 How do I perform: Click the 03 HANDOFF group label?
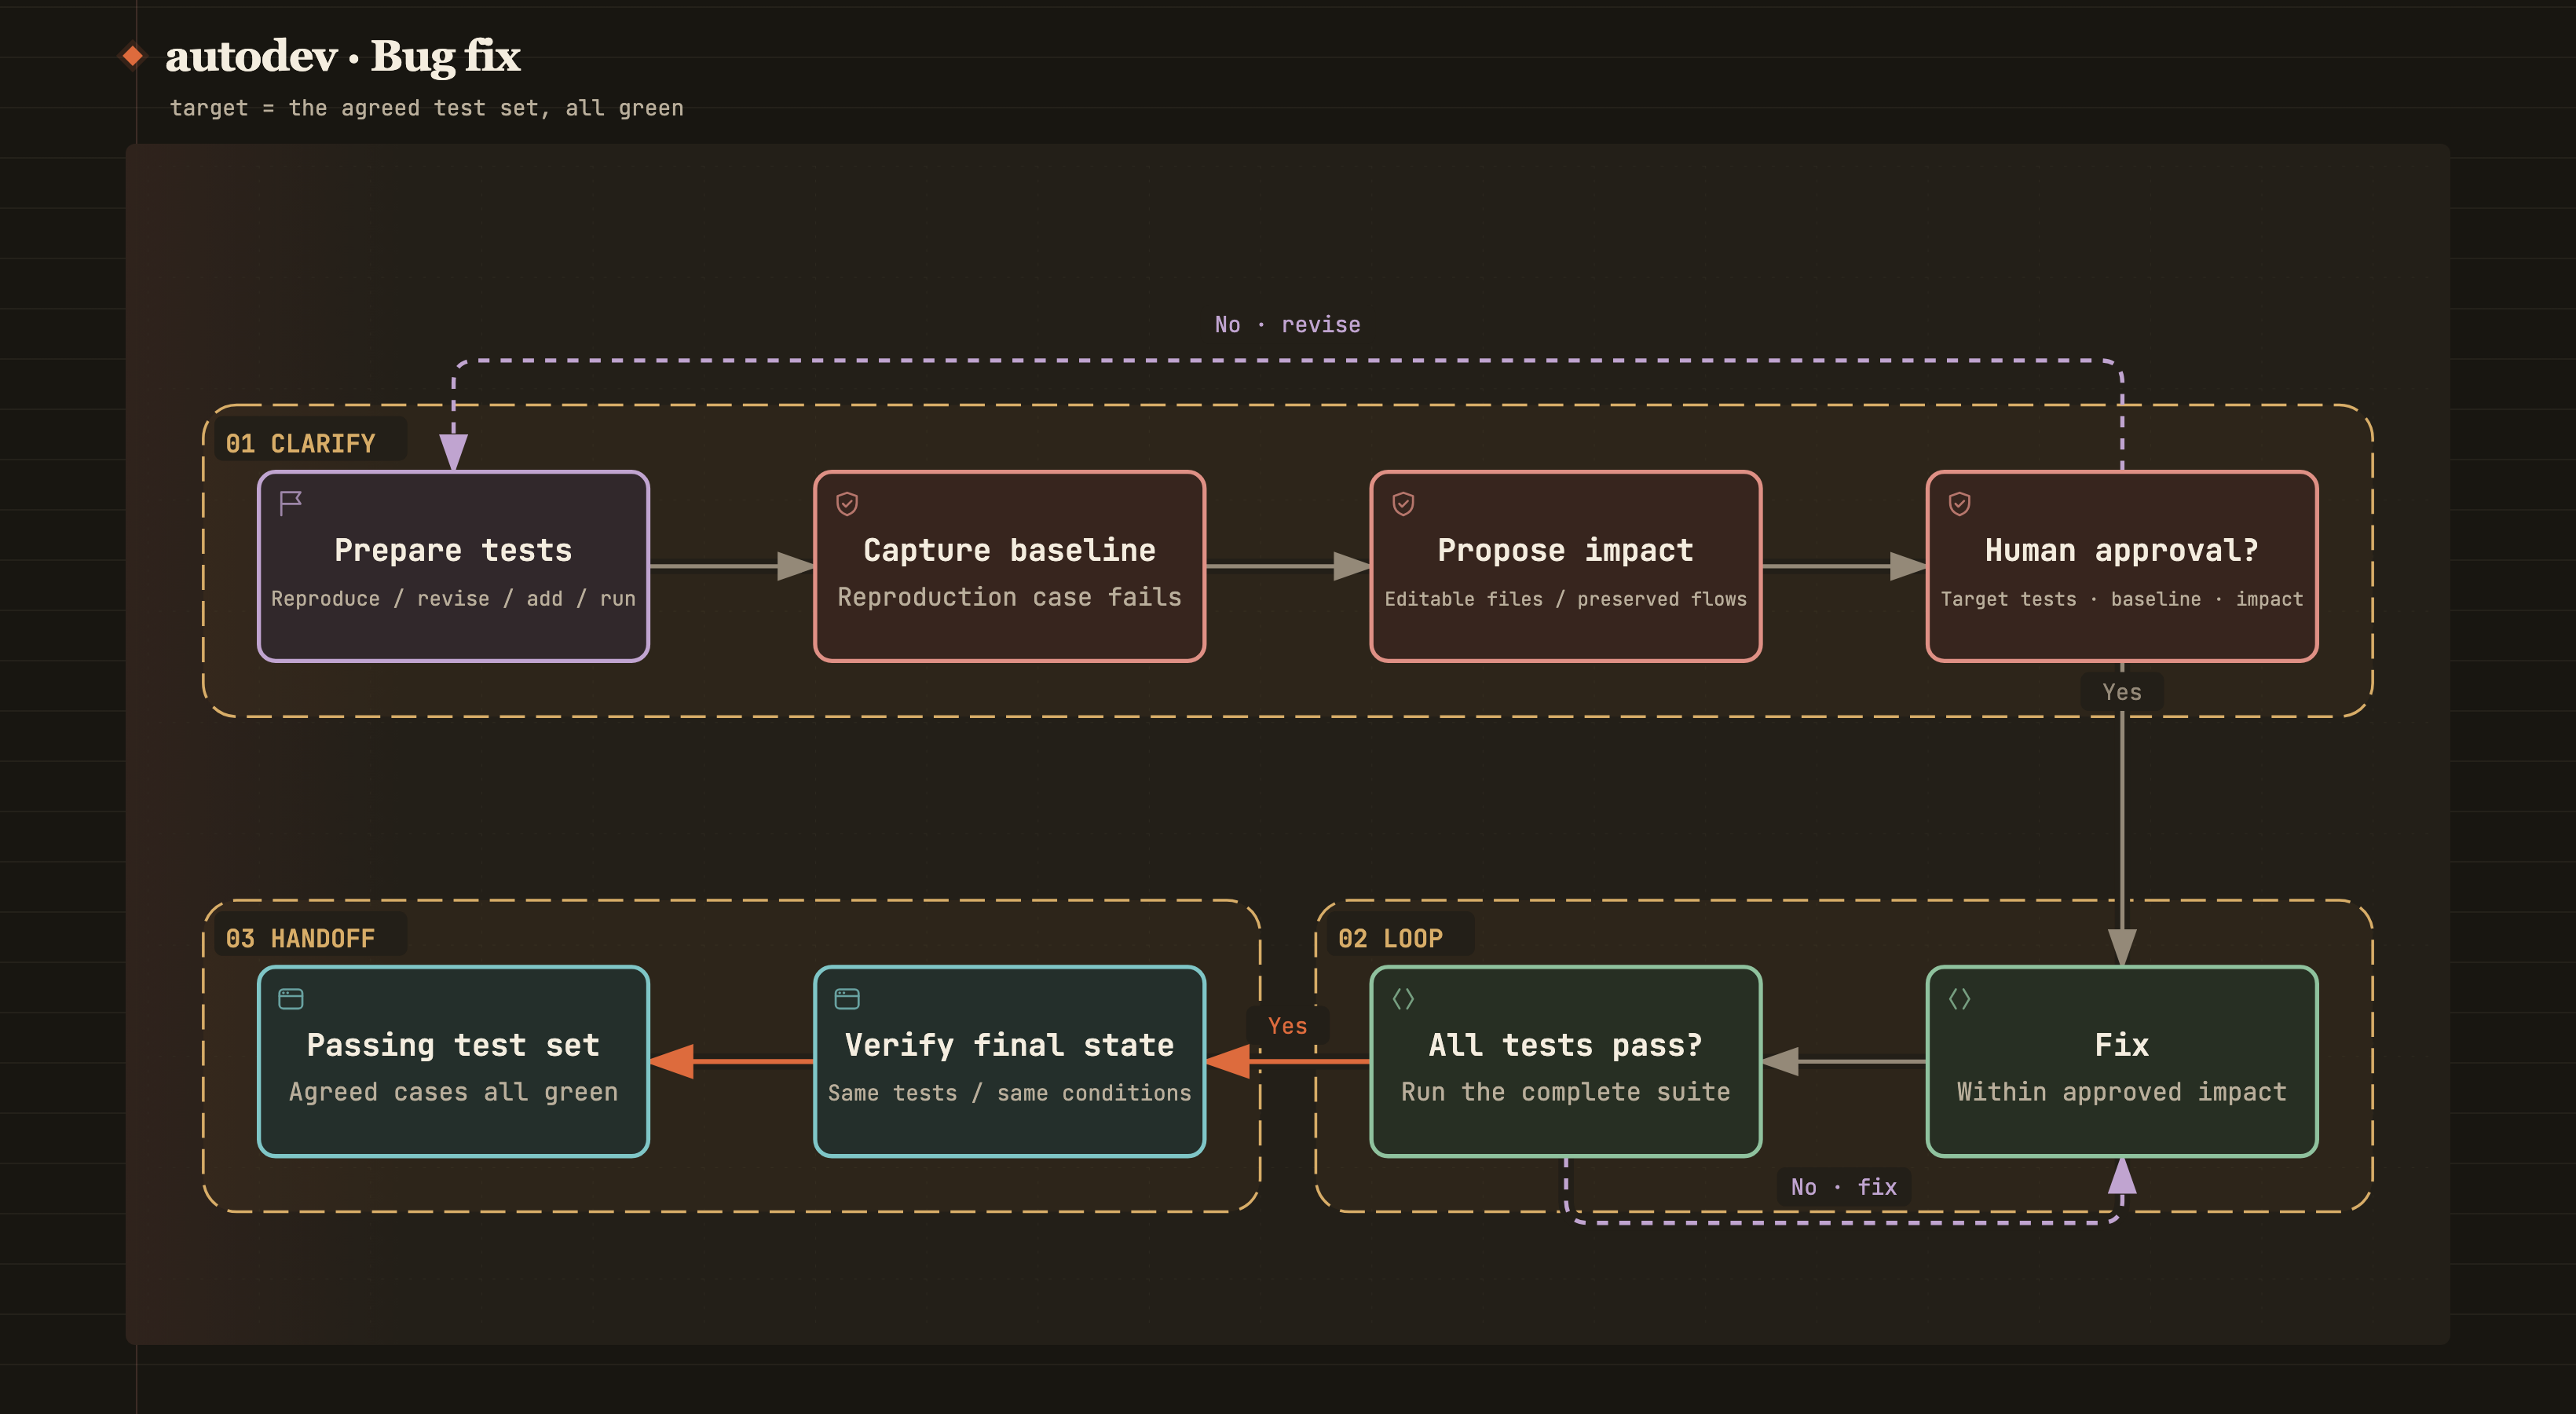[x=300, y=938]
